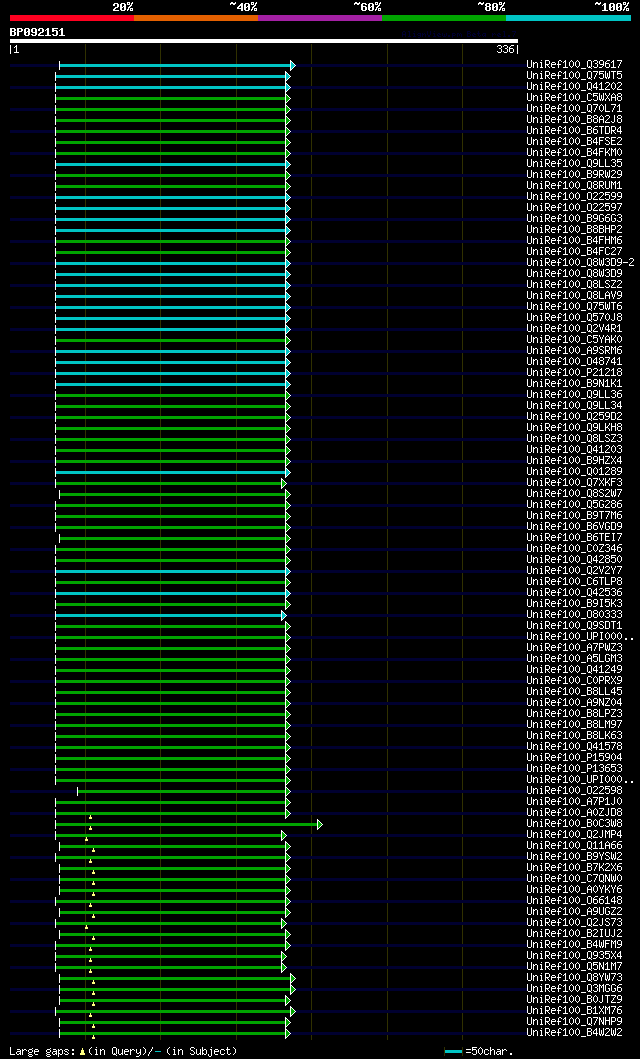Click the arrowhead ending the UniRef100_B1XM76 bar

[x=293, y=1011]
